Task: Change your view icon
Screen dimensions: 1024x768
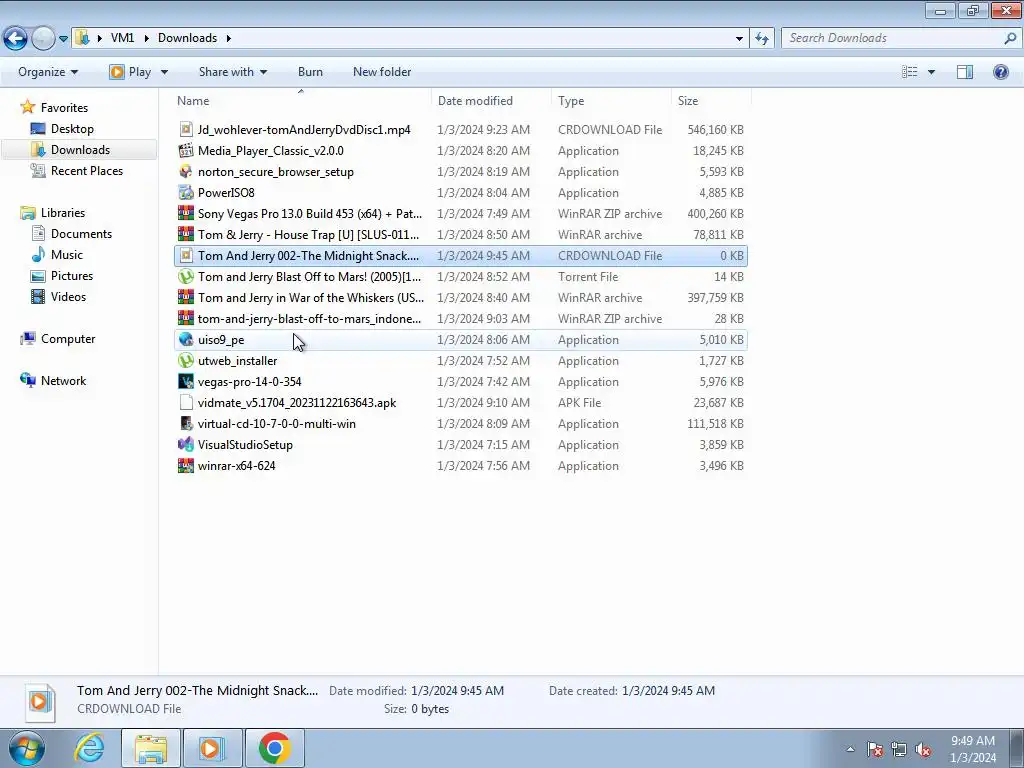Action: pyautogui.click(x=909, y=72)
